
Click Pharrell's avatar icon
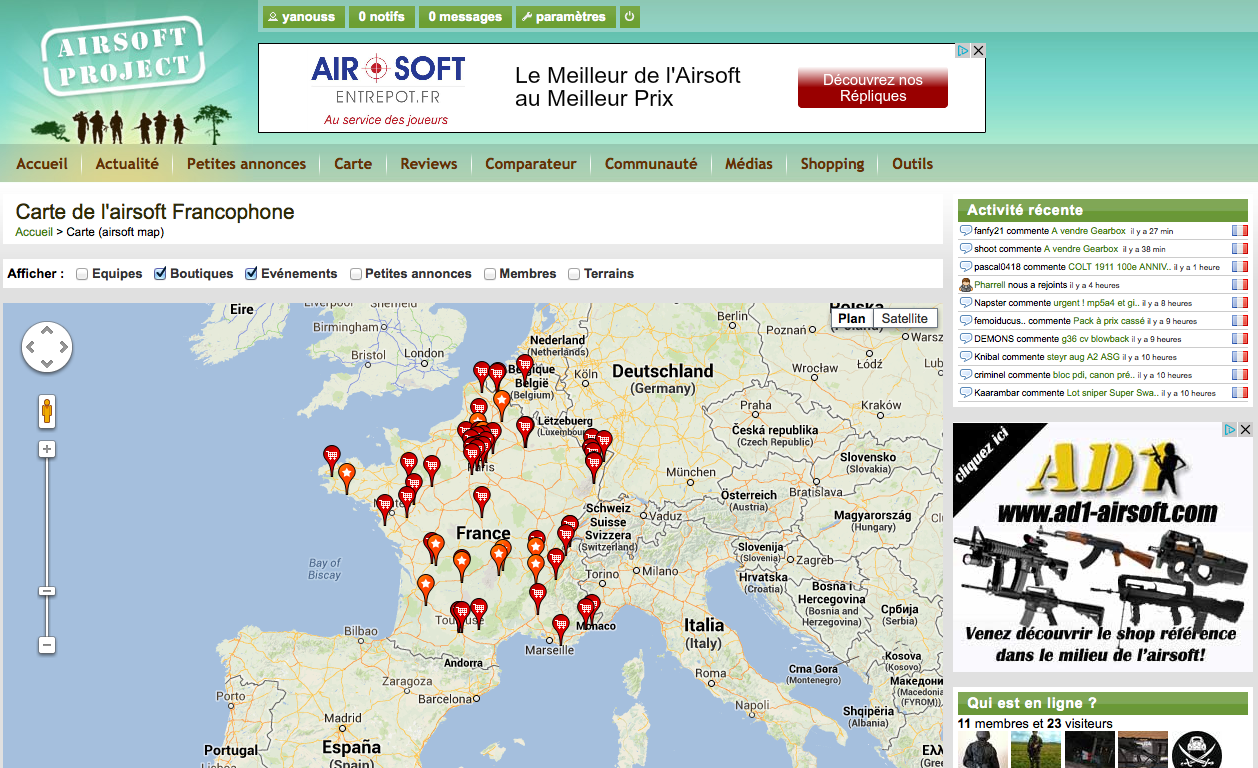tap(965, 285)
